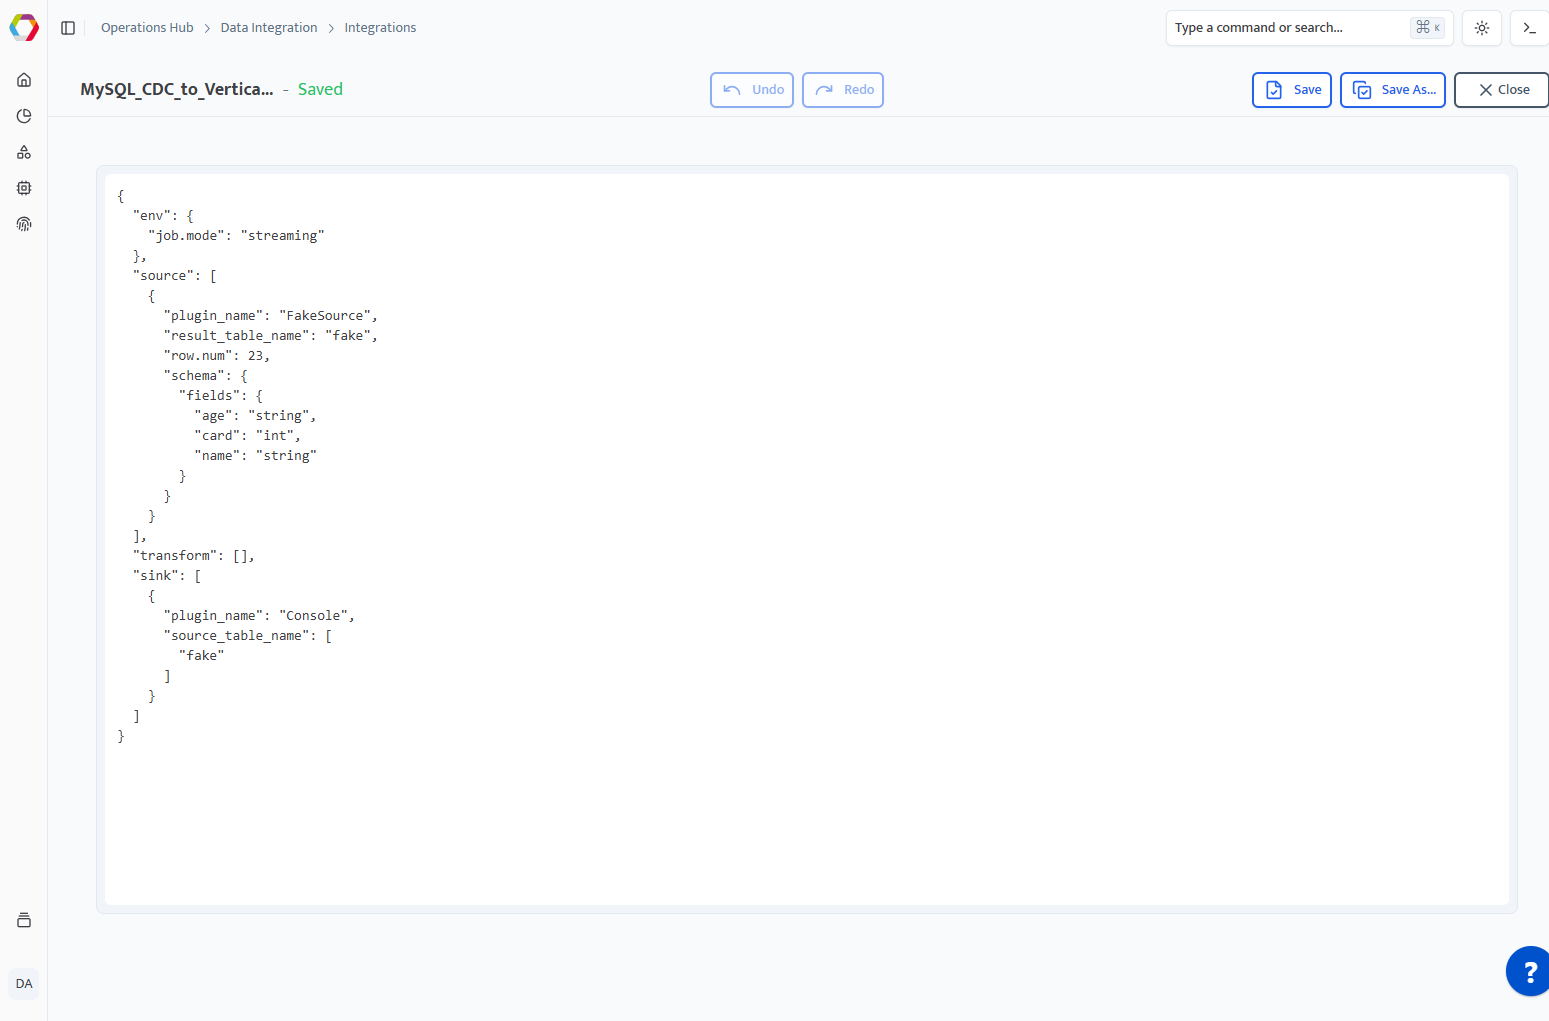This screenshot has width=1549, height=1021.
Task: Open the fingerprint security icon
Action: click(x=24, y=224)
